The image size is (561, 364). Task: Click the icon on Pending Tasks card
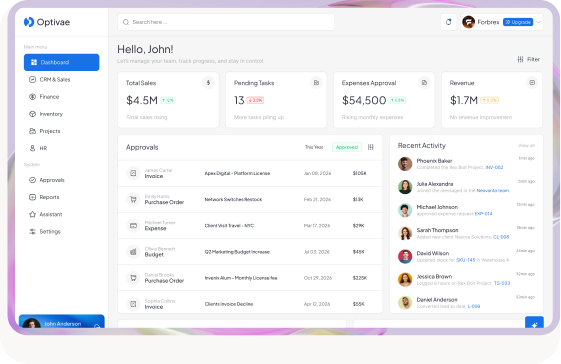[316, 83]
